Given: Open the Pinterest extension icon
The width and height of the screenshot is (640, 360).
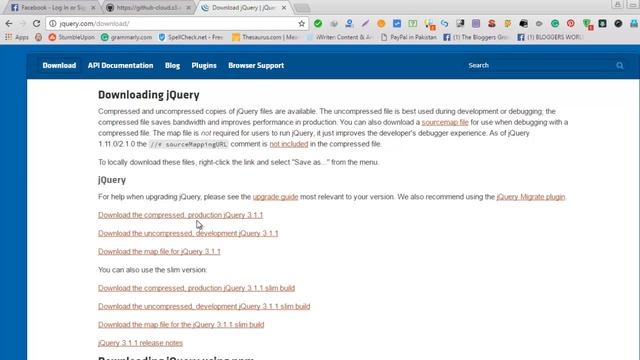Looking at the screenshot, I should 571,24.
